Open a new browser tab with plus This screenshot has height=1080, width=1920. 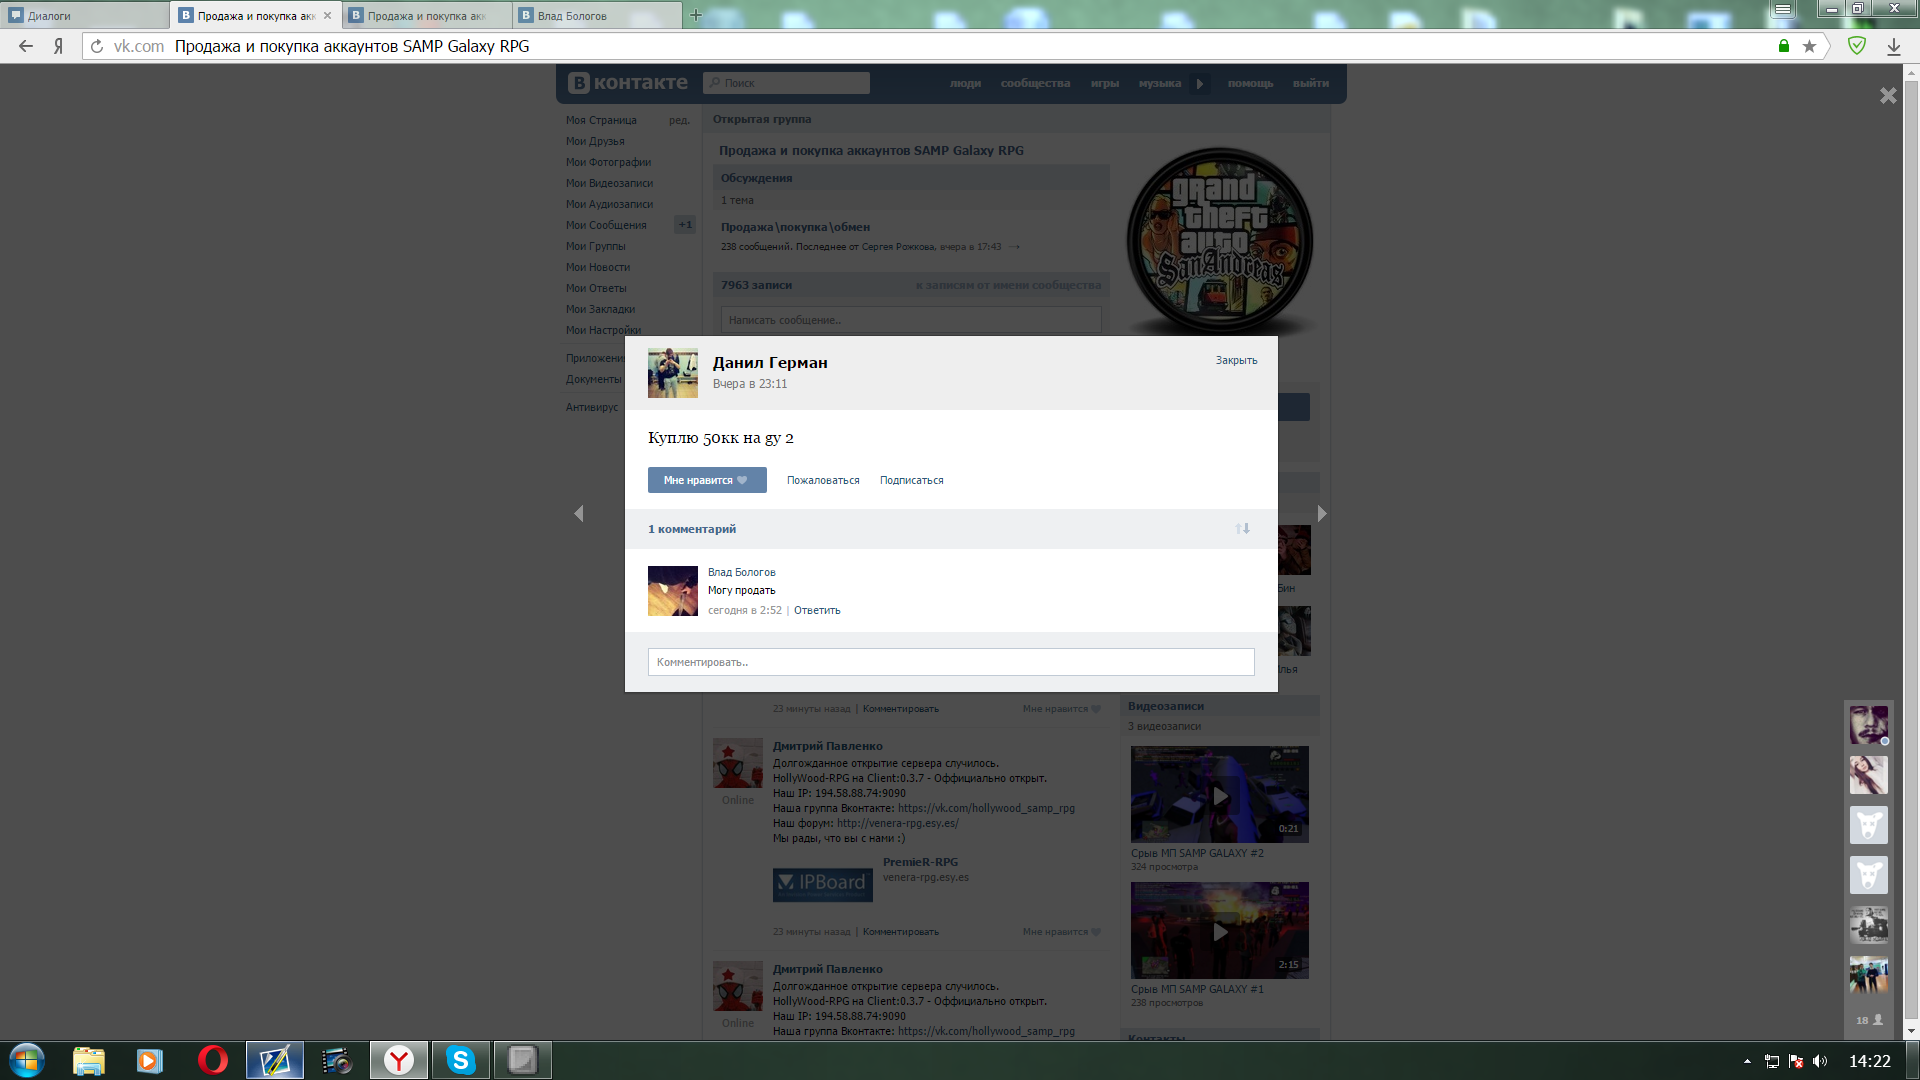click(696, 15)
